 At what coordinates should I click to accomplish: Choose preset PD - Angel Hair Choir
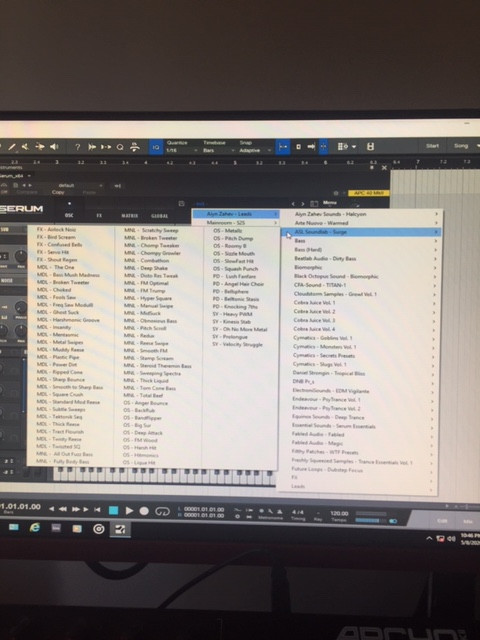click(238, 284)
